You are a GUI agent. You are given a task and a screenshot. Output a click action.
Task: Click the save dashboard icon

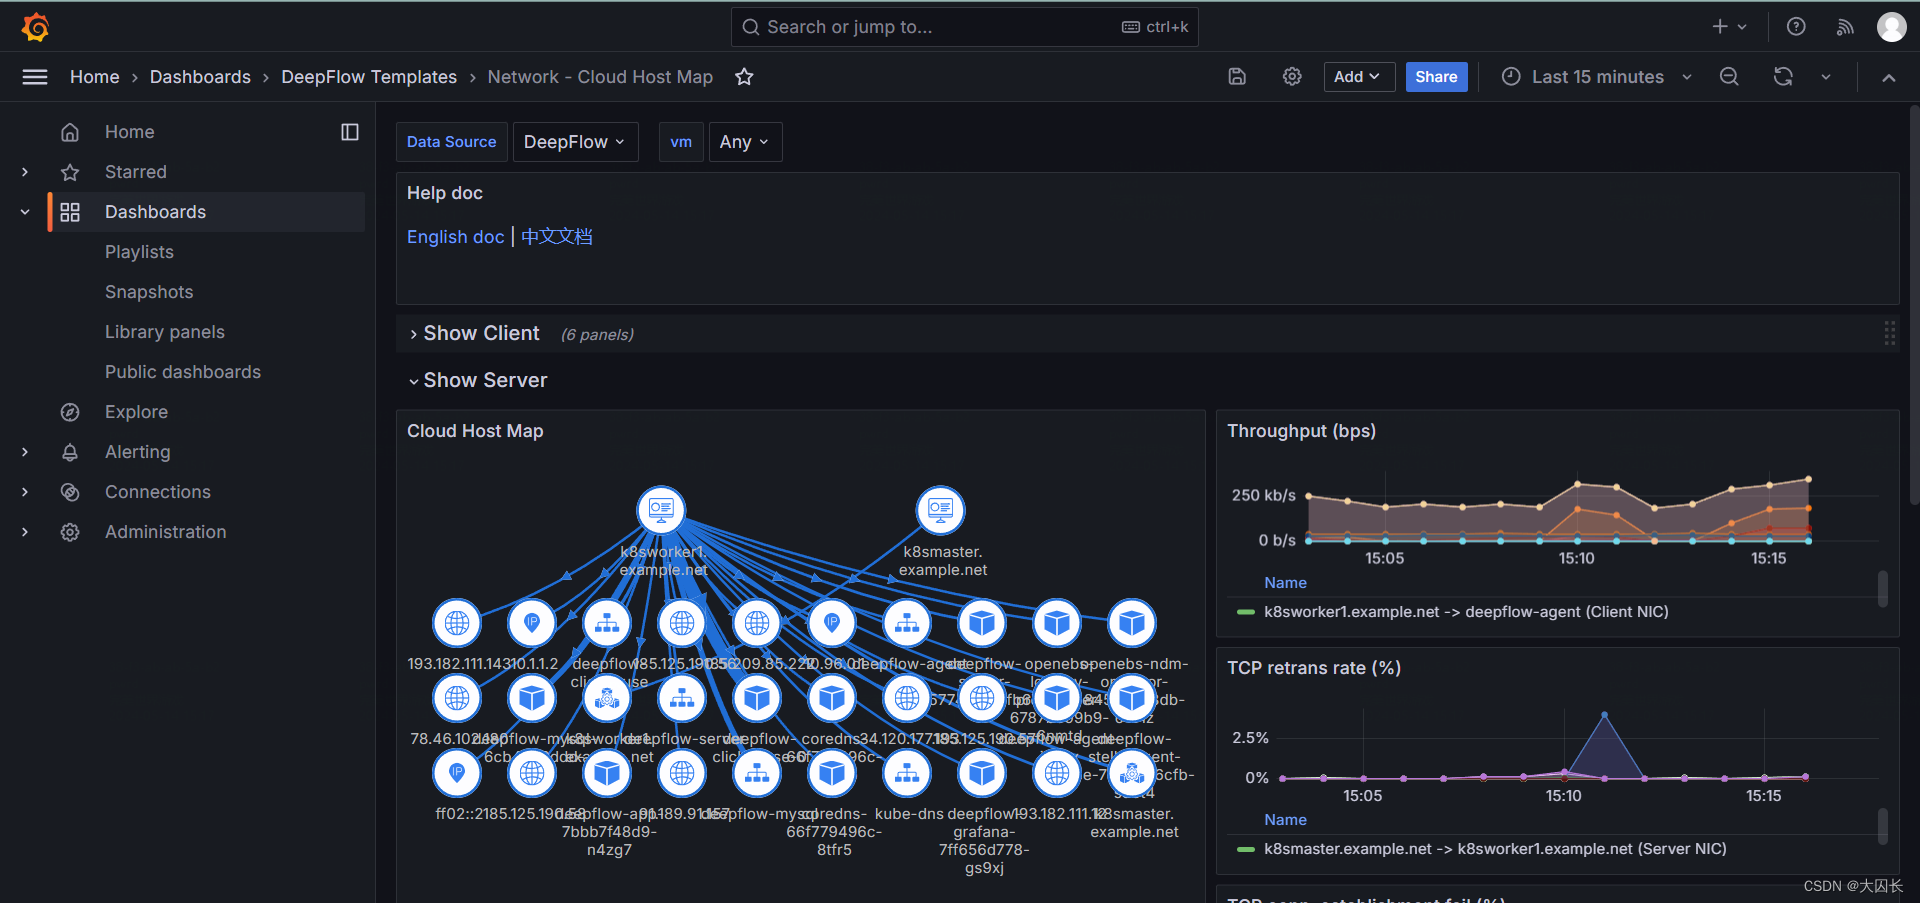(x=1237, y=77)
